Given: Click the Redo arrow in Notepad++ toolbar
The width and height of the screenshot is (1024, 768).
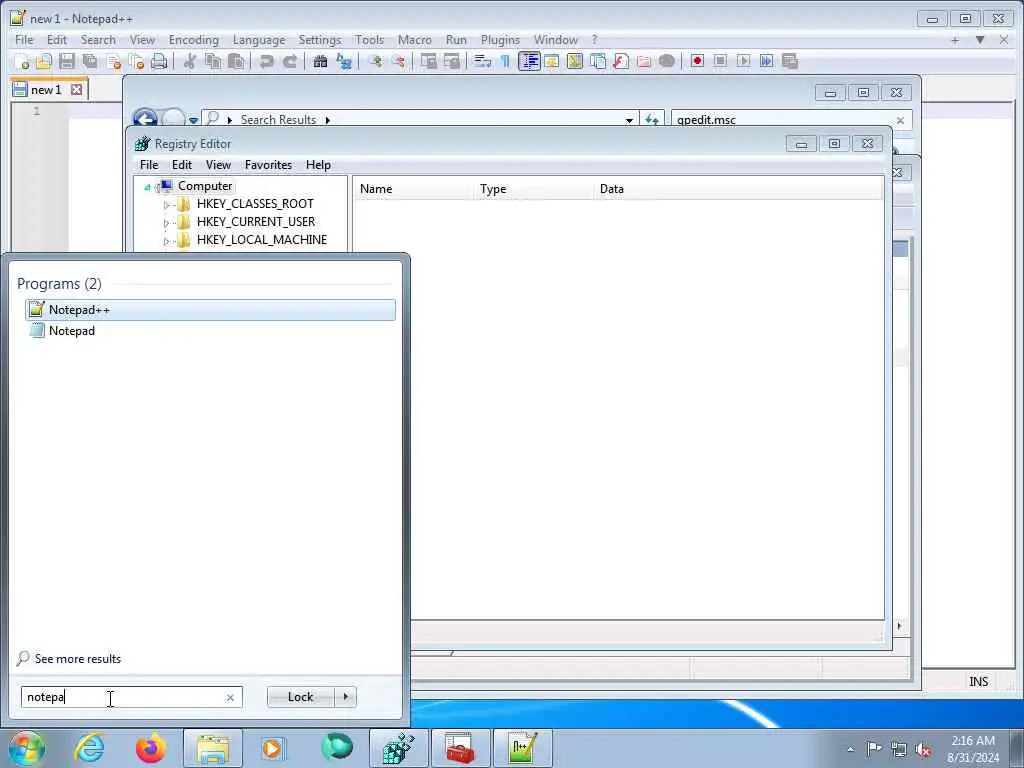Looking at the screenshot, I should pos(290,61).
